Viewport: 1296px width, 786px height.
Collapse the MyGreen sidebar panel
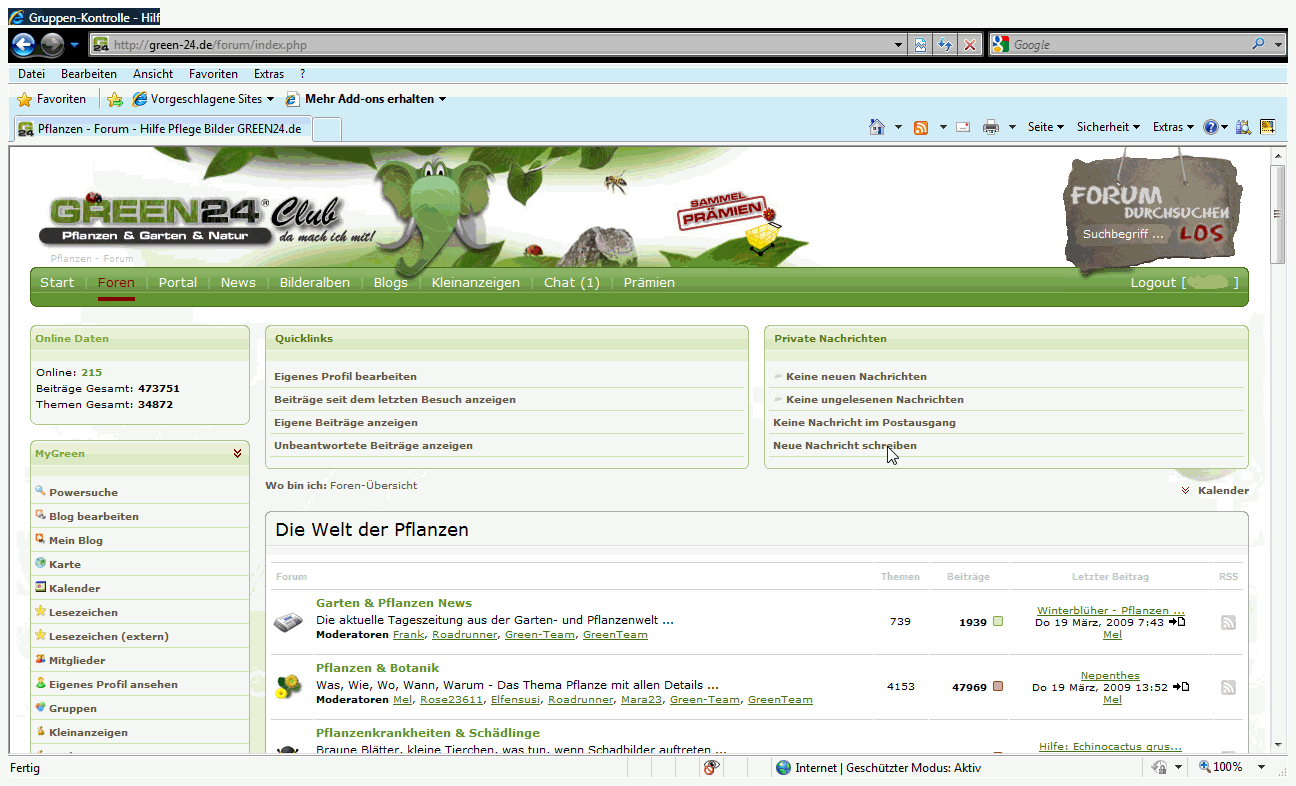(x=237, y=453)
